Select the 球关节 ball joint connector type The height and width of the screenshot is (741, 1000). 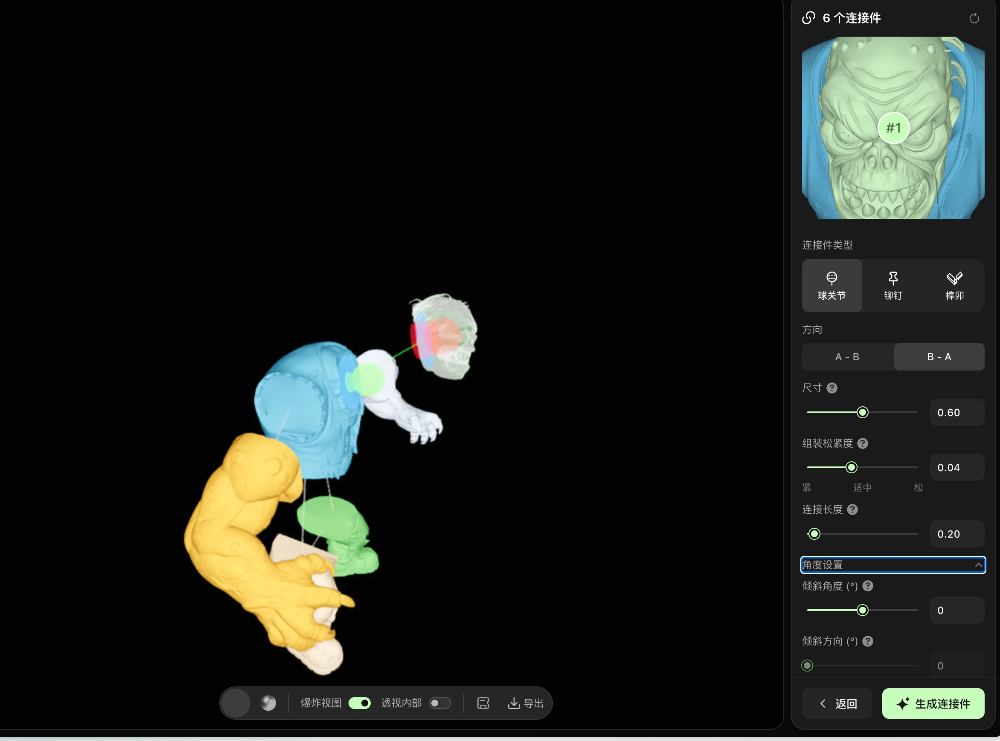click(x=832, y=286)
